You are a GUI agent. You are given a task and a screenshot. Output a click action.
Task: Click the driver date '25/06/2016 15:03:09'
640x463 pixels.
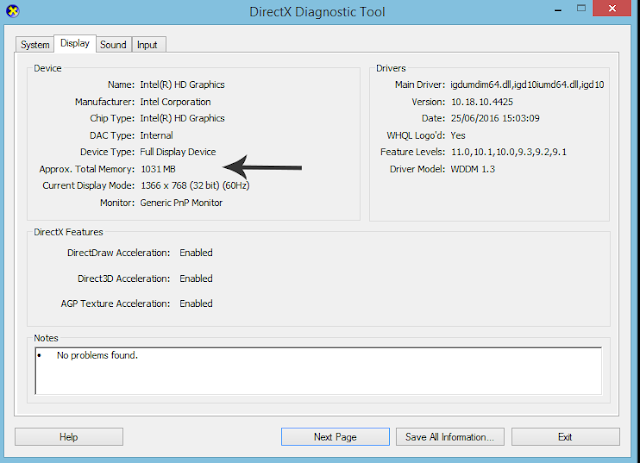click(495, 118)
